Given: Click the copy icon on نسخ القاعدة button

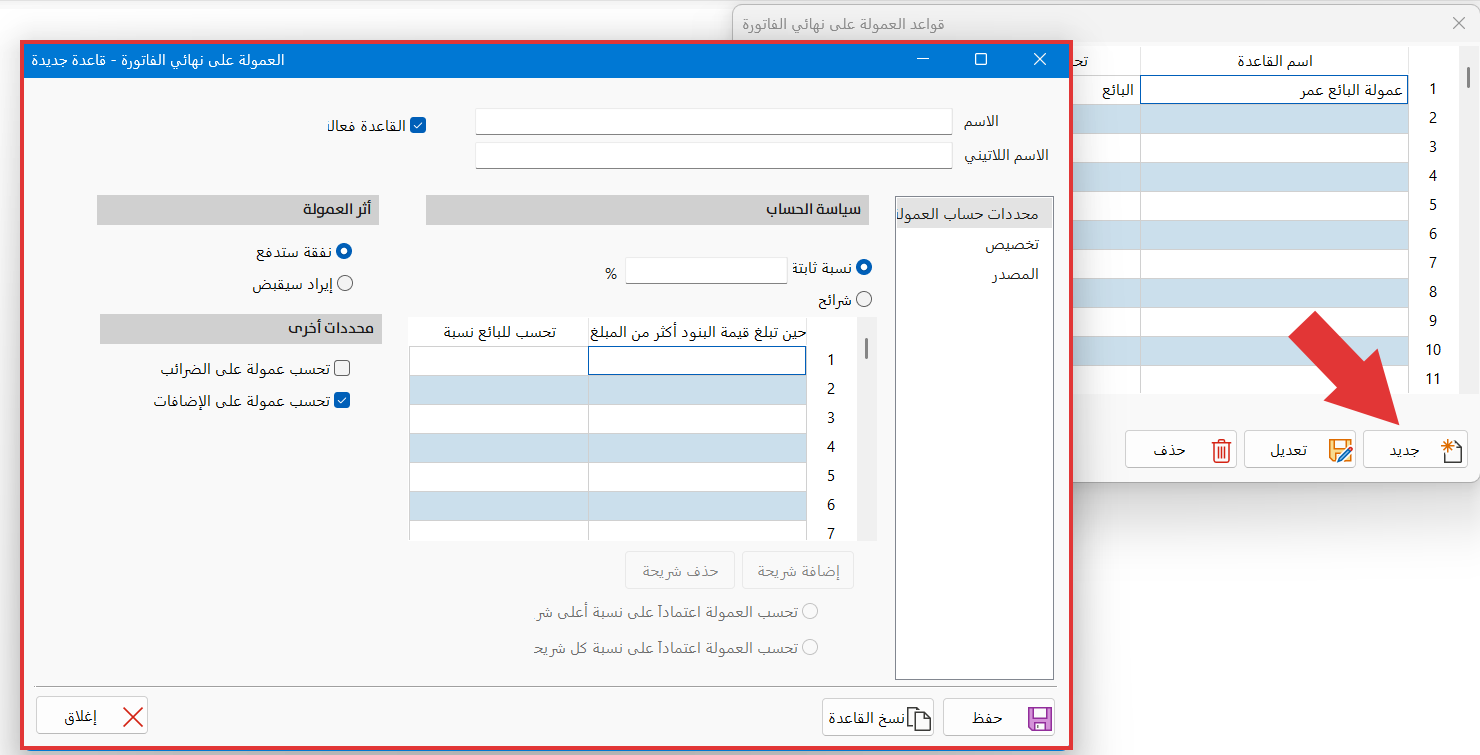Looking at the screenshot, I should (x=918, y=718).
